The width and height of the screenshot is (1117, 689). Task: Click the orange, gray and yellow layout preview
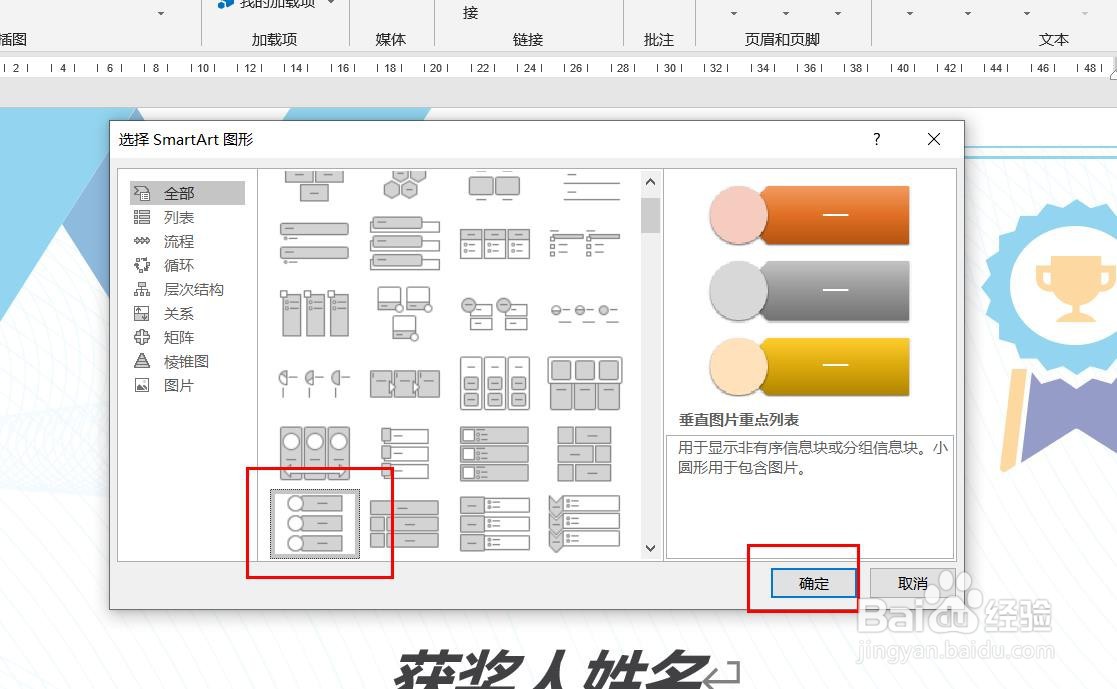(809, 291)
